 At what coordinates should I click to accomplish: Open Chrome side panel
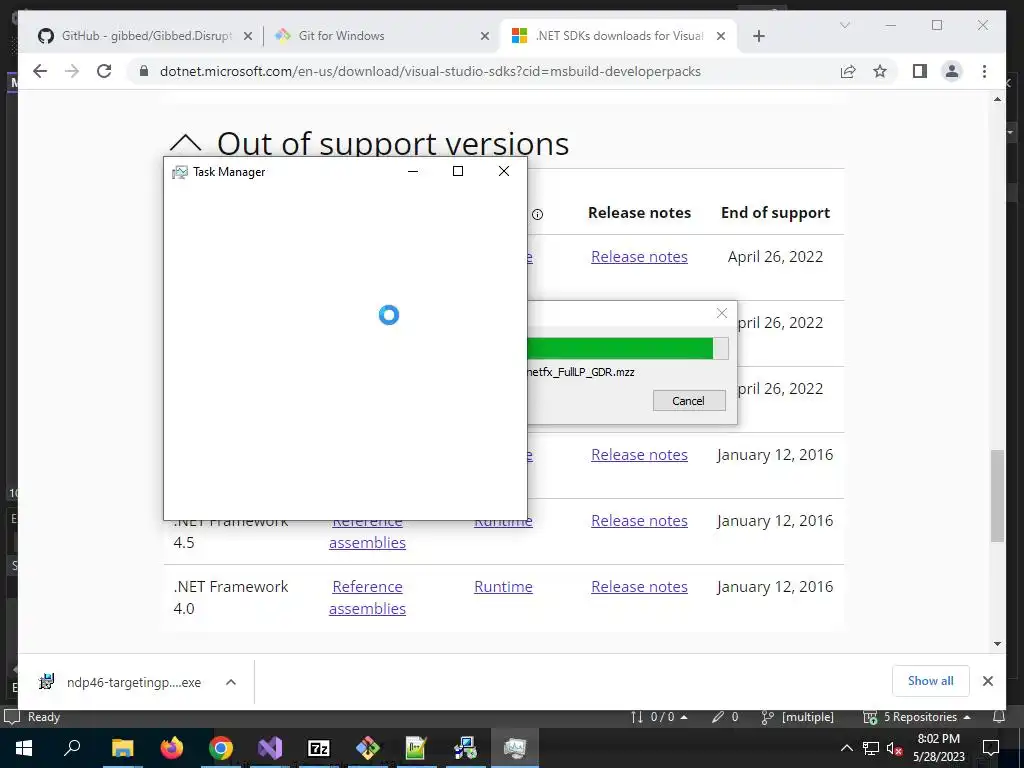pos(920,71)
